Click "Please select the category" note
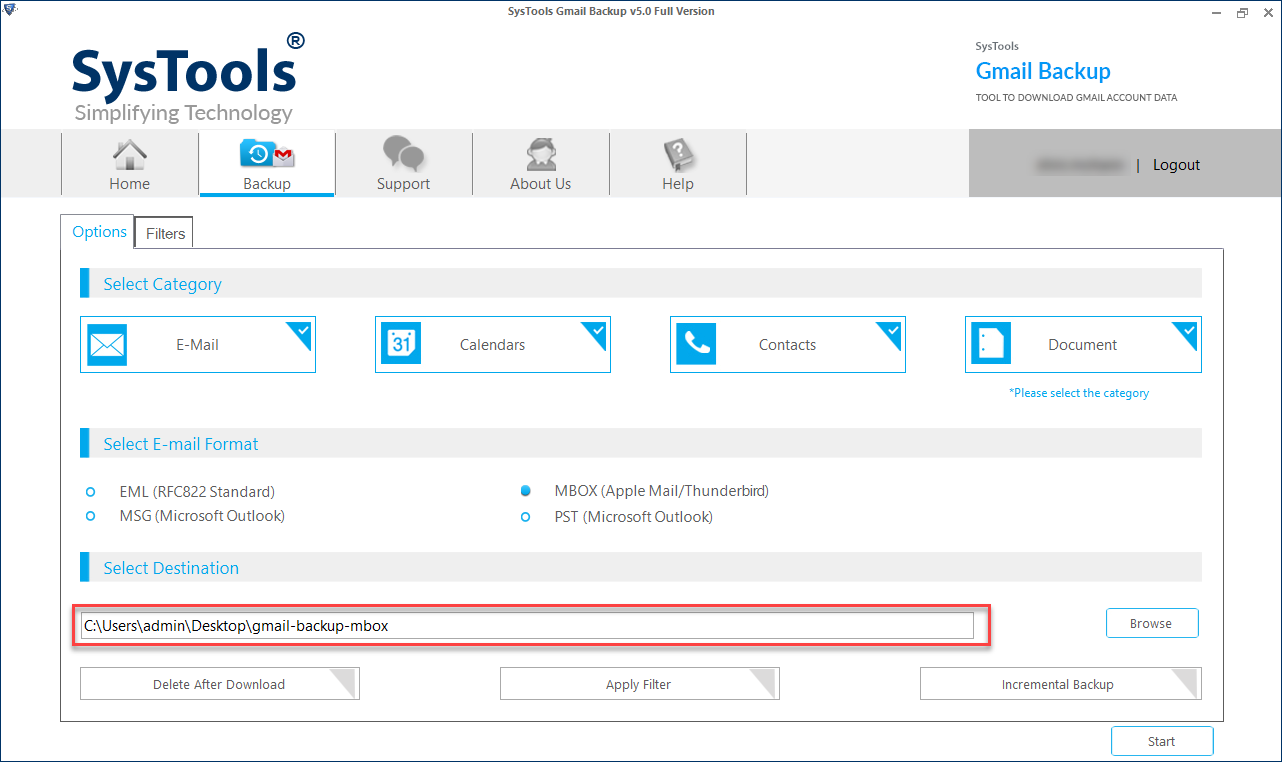Screen dimensions: 1282x762 1079,393
